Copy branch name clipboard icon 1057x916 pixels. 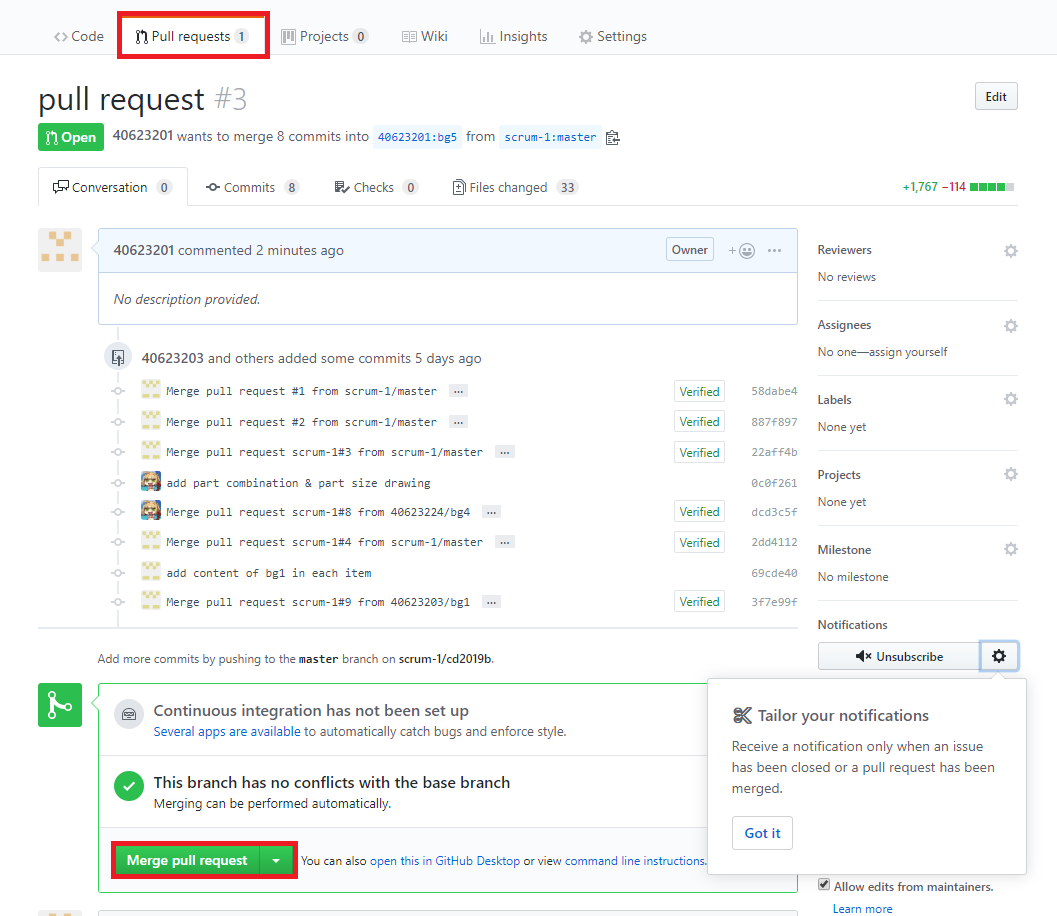[612, 138]
